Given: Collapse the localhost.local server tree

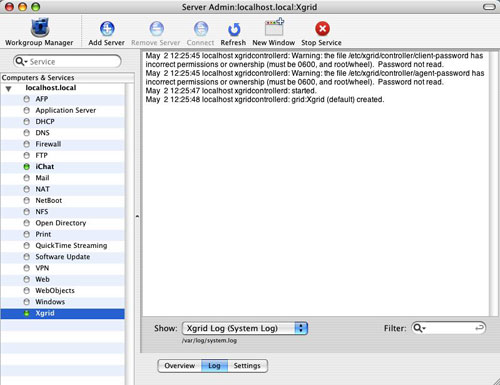Looking at the screenshot, I should [9, 88].
